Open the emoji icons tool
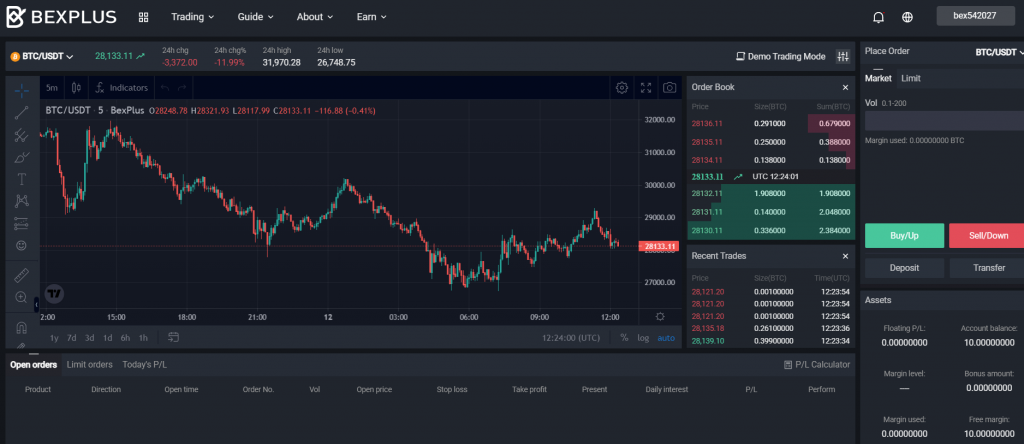1024x444 pixels. point(22,246)
